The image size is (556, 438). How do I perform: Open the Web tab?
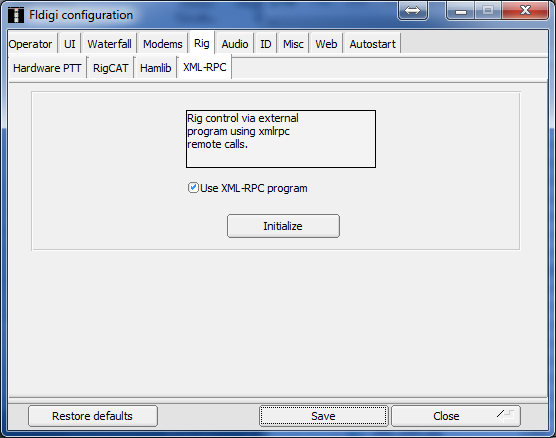326,44
